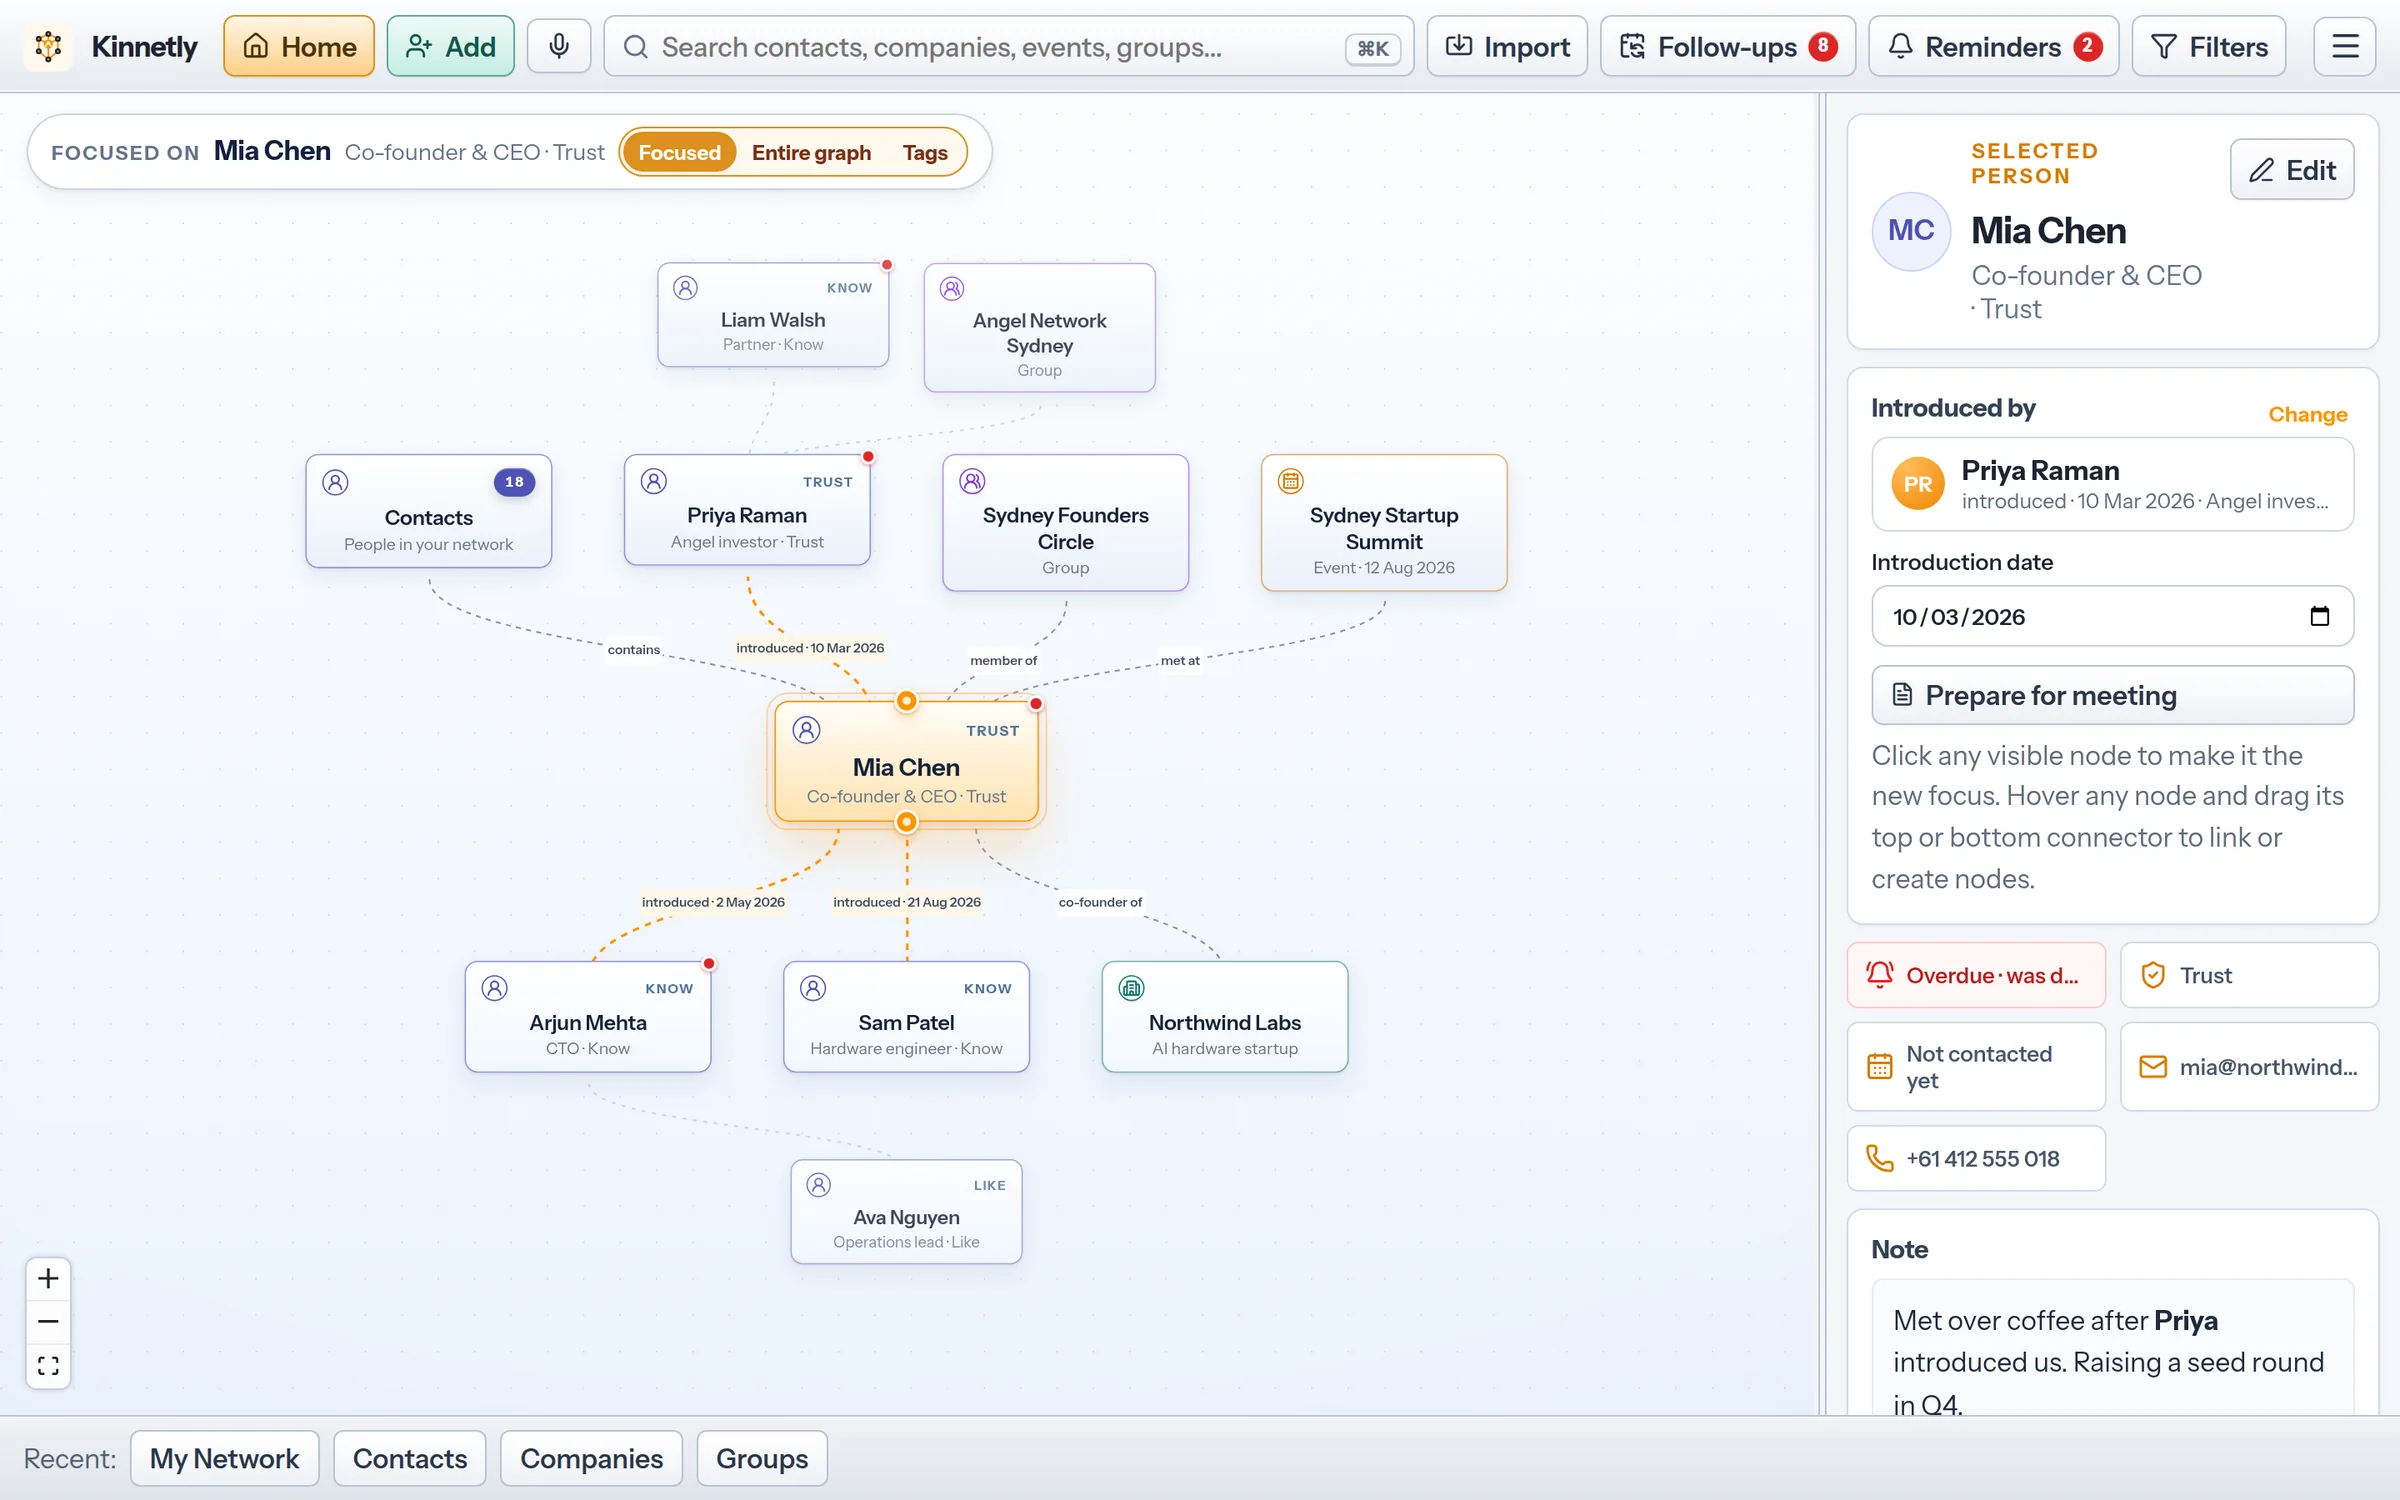Select the Ava Nguyen node
Viewport: 2400px width, 1500px height.
[906, 1211]
